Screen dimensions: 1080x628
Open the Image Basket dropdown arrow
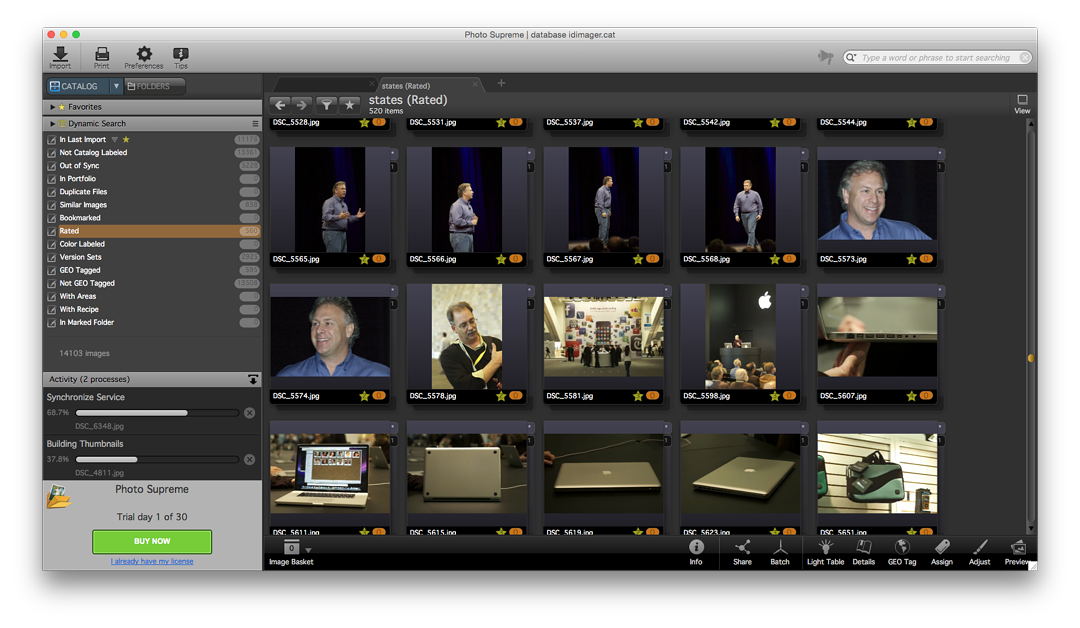pos(308,550)
